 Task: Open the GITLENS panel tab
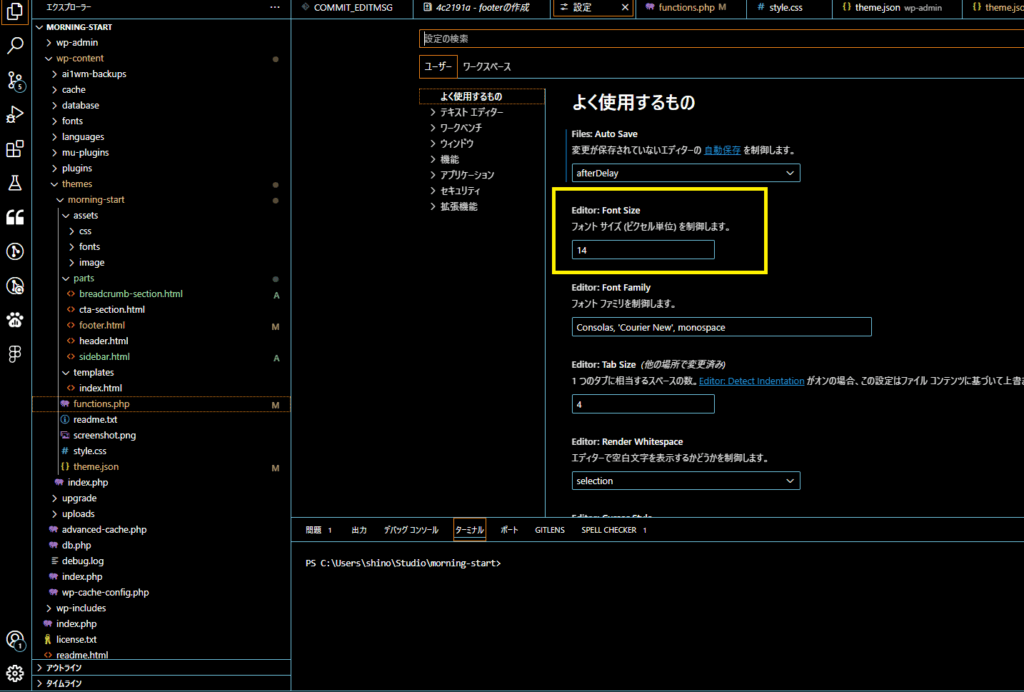[x=549, y=530]
